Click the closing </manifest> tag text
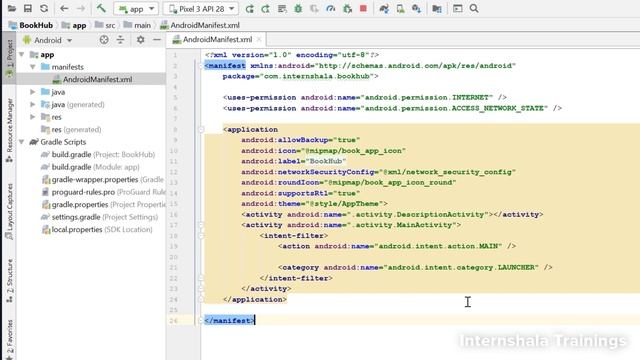640x360 pixels. 229,320
